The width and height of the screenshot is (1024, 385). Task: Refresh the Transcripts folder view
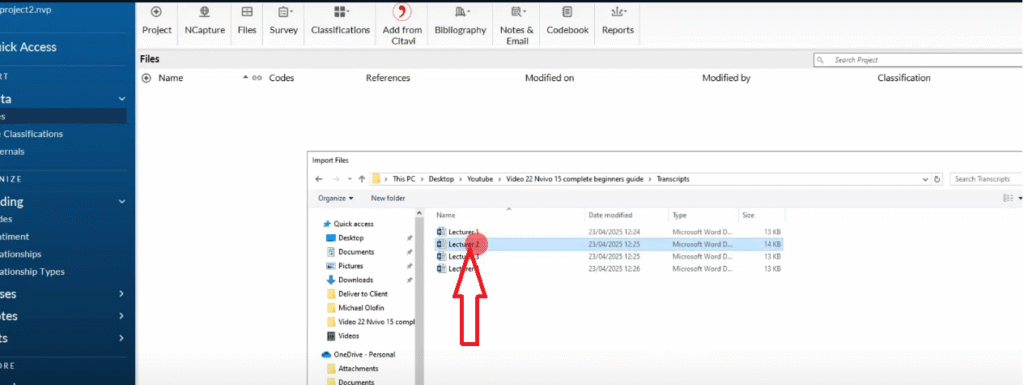point(938,179)
